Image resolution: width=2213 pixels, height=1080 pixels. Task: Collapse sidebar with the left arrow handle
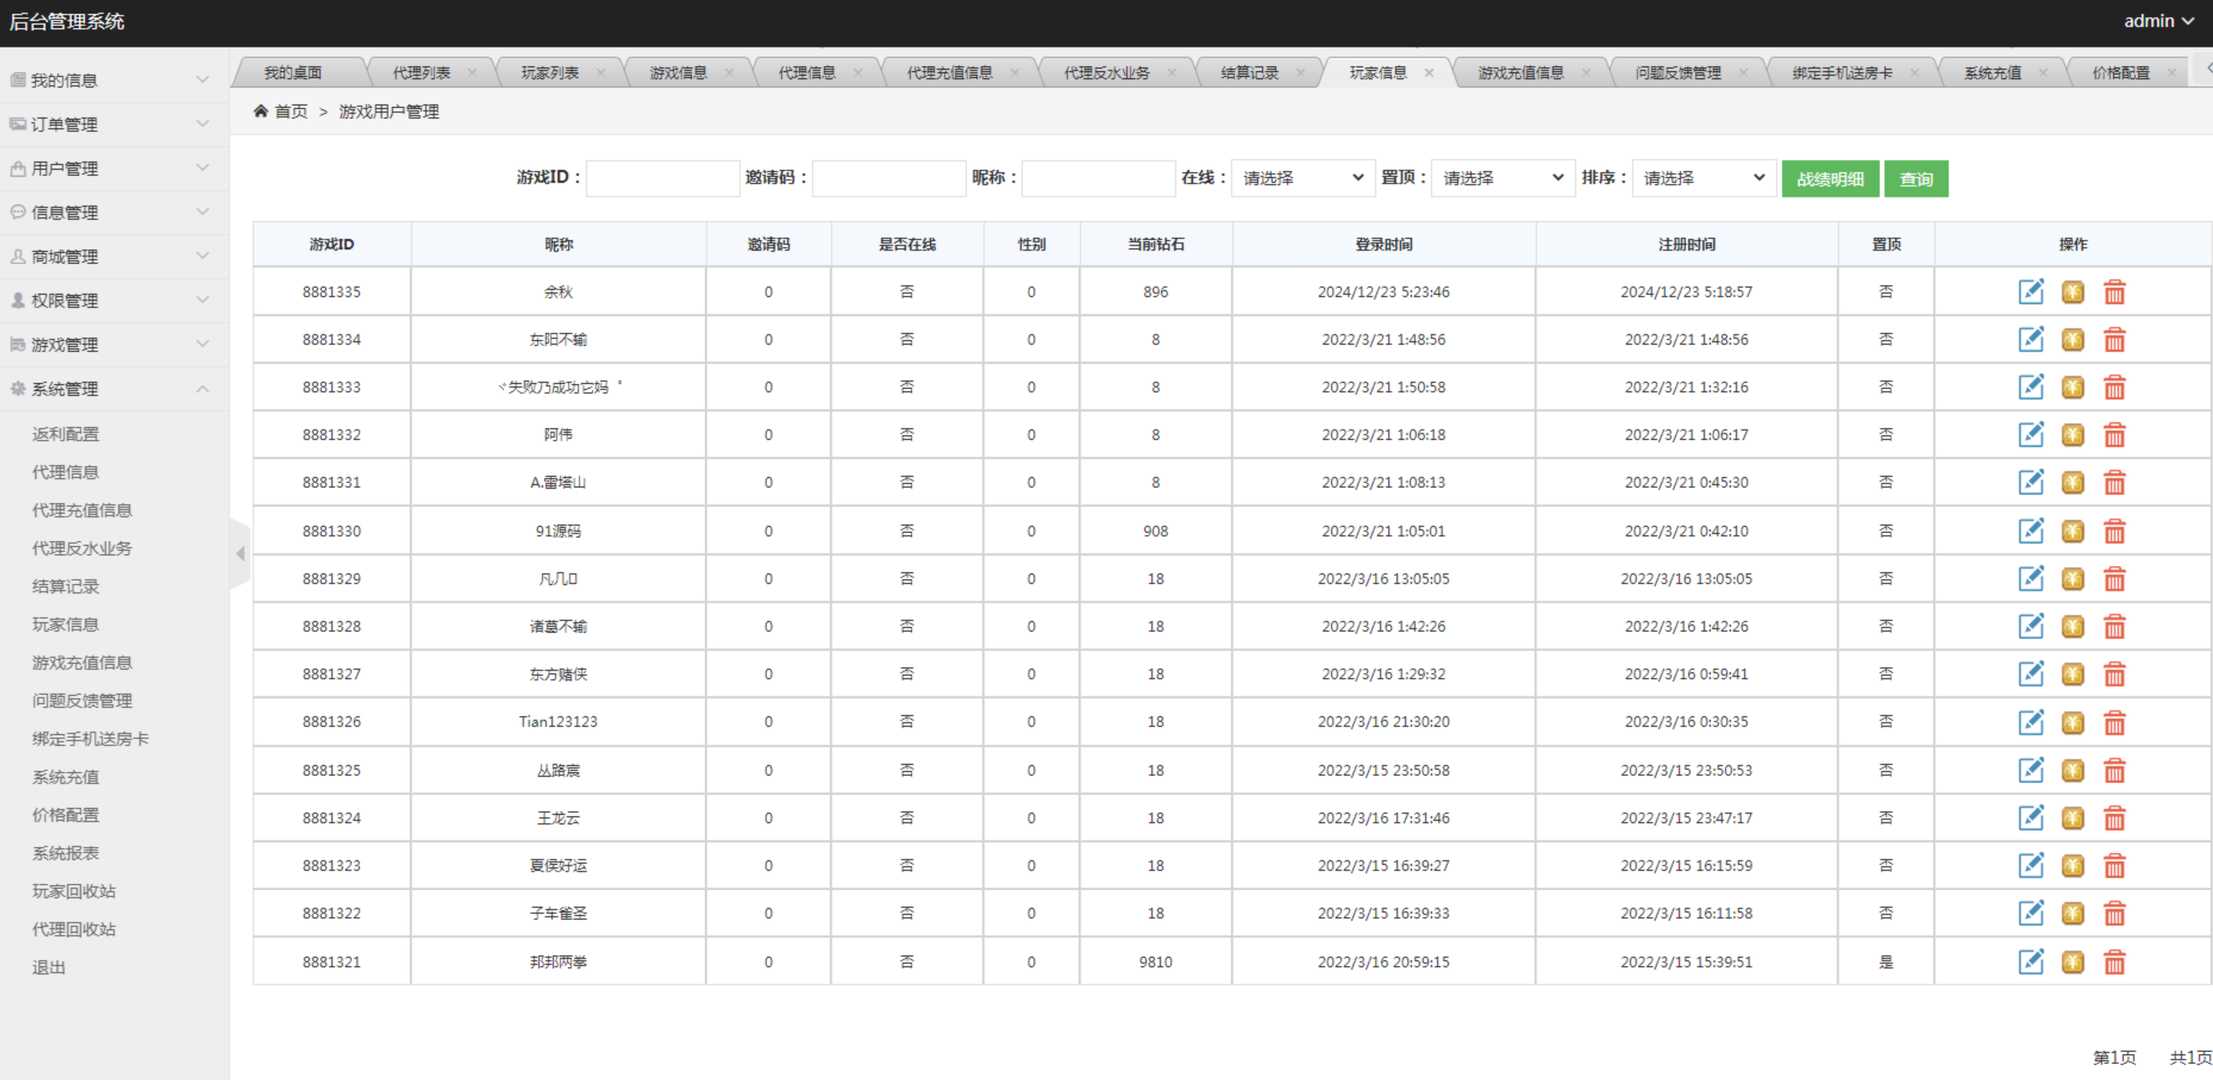click(x=240, y=553)
